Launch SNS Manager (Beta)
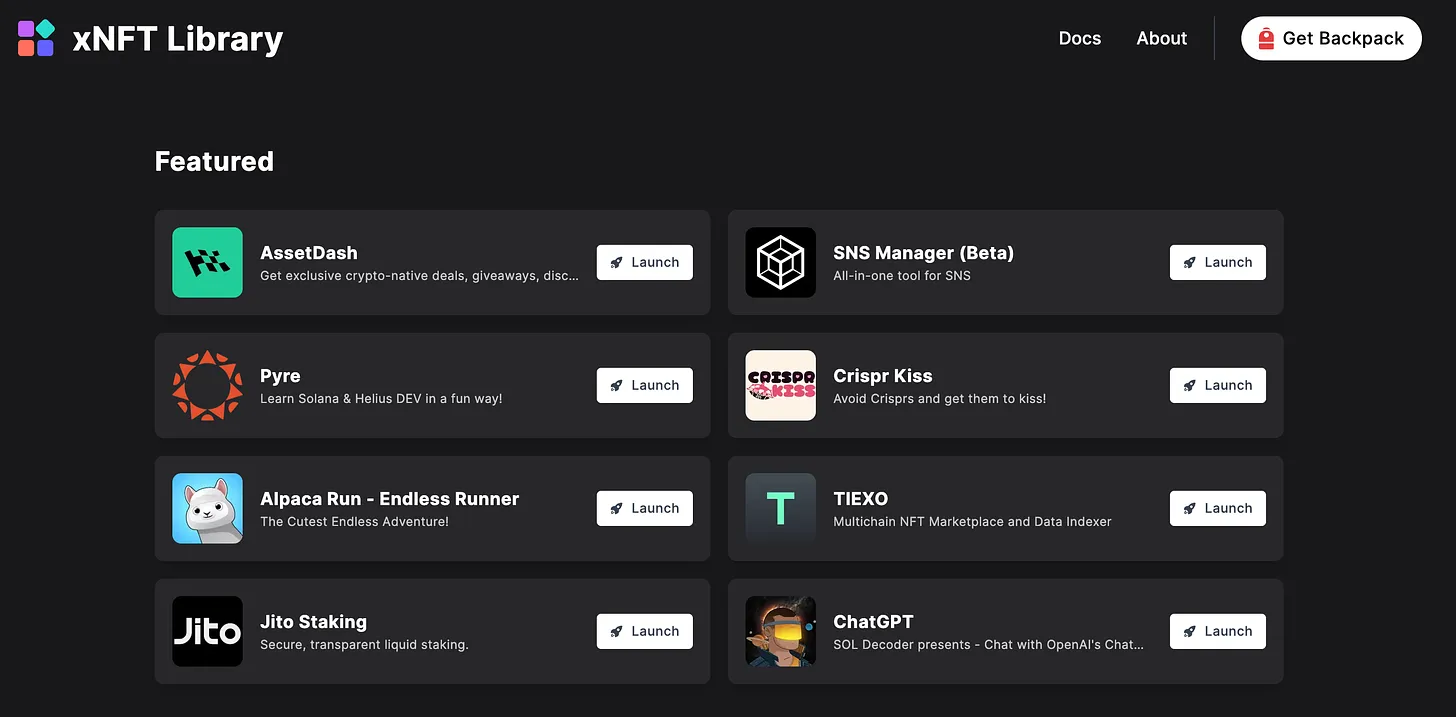This screenshot has width=1456, height=717. [1217, 262]
